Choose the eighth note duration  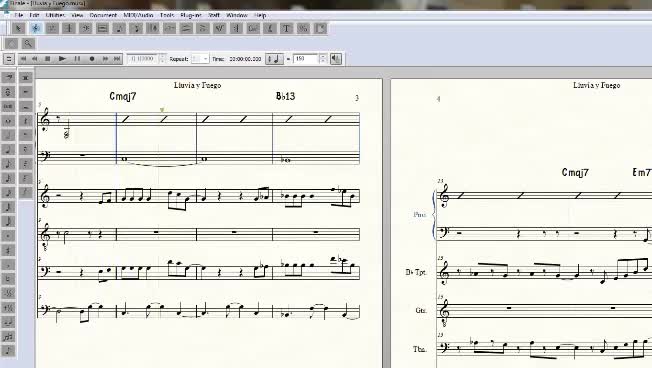coord(8,164)
